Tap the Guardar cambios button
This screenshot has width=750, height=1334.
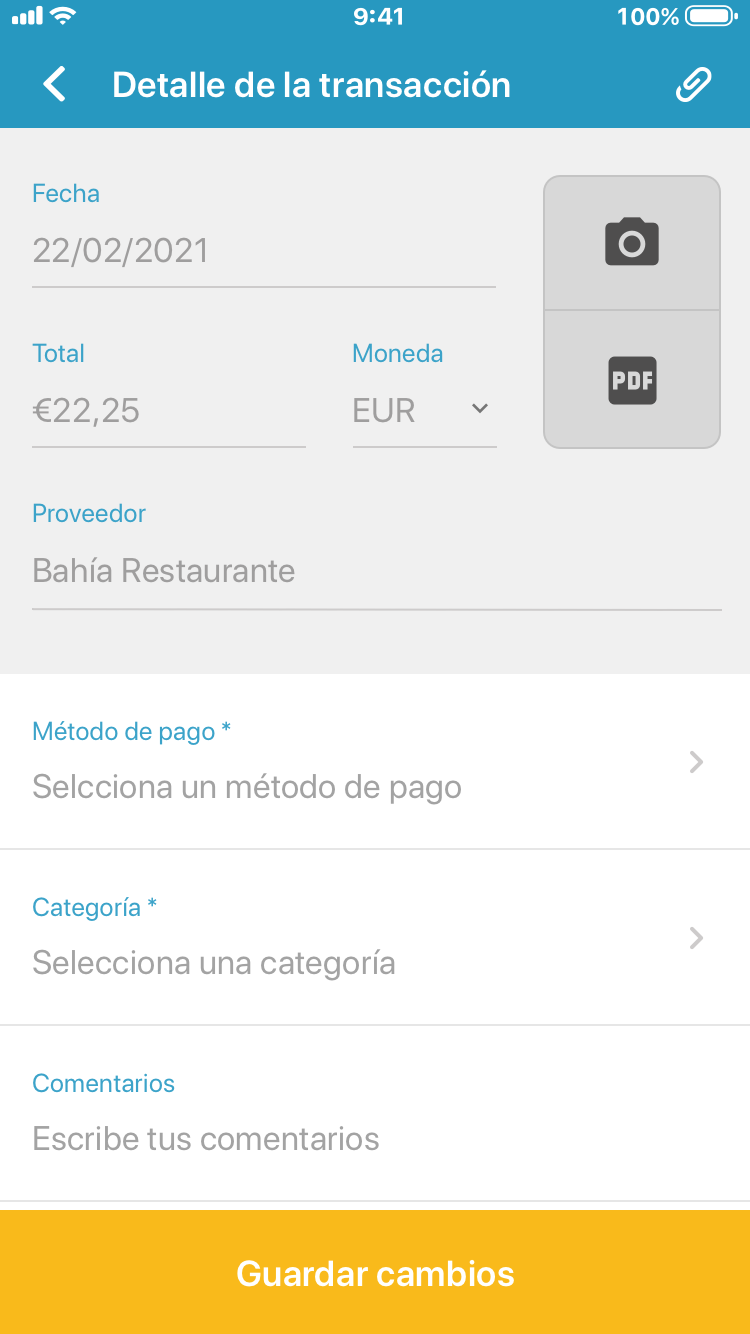point(375,1273)
